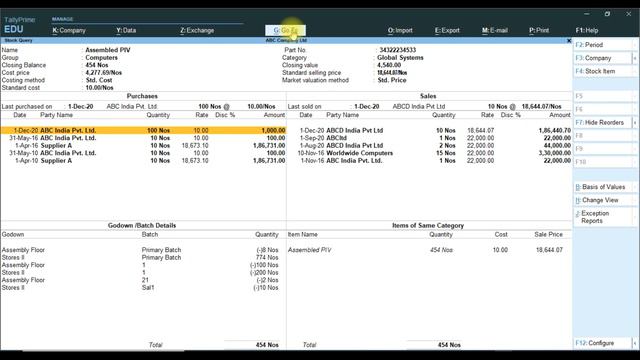This screenshot has width=640, height=360.
Task: Open the O: Import menu
Action: 400,30
